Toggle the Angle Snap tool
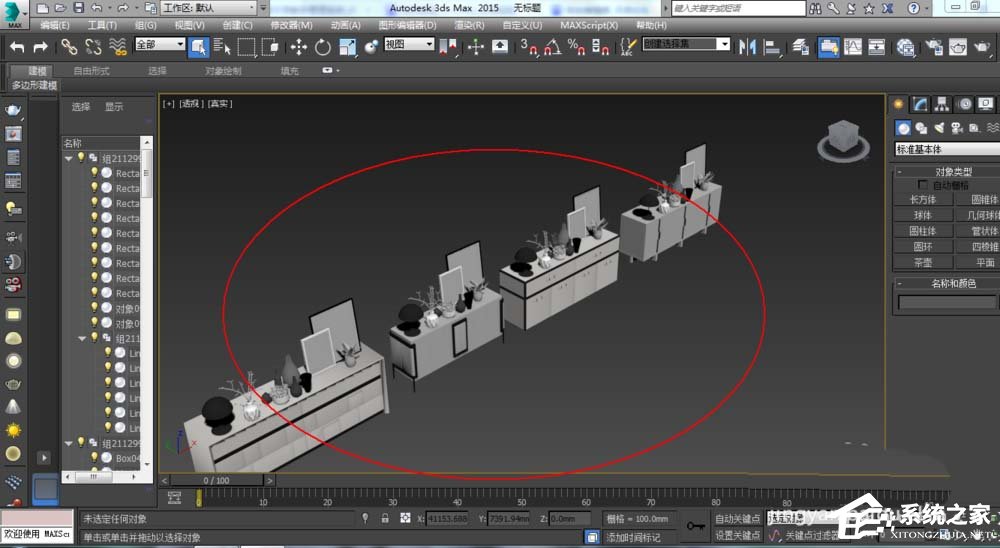This screenshot has width=1000, height=548. 551,47
